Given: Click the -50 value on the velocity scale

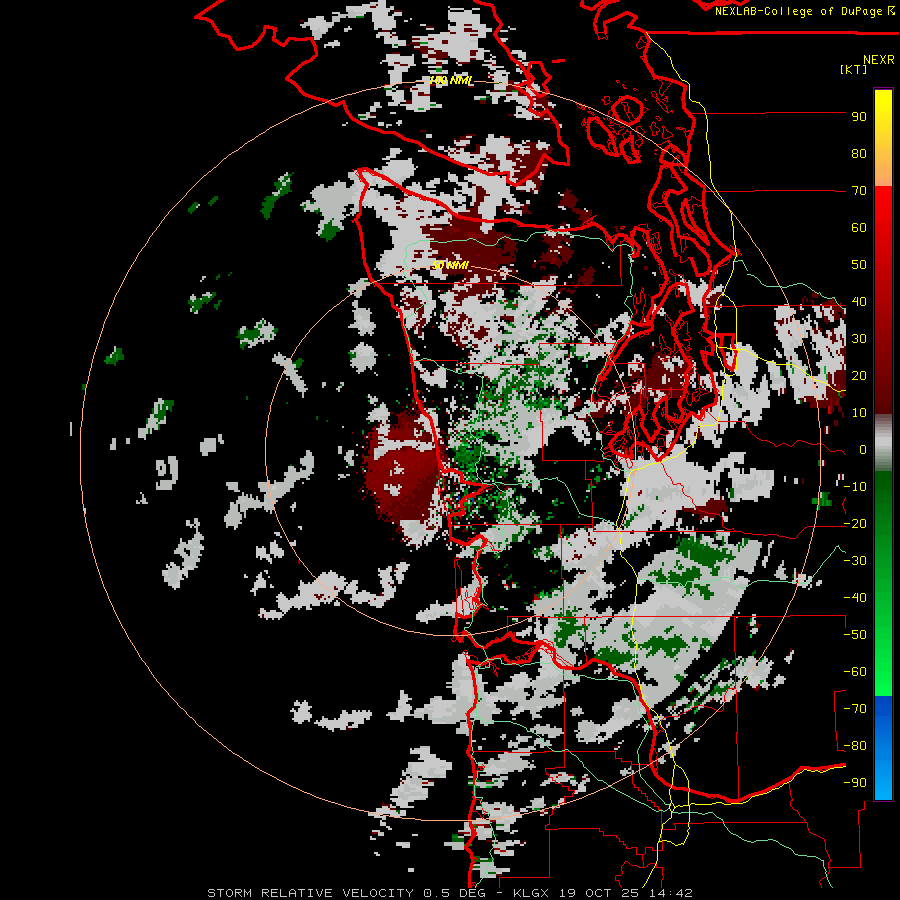Looking at the screenshot, I should click(855, 635).
